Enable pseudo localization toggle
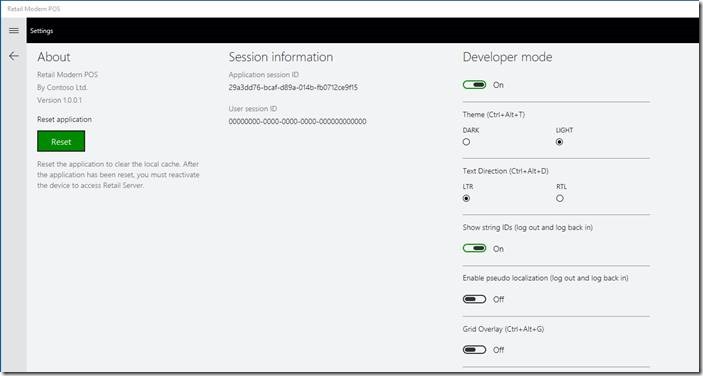 click(x=474, y=299)
